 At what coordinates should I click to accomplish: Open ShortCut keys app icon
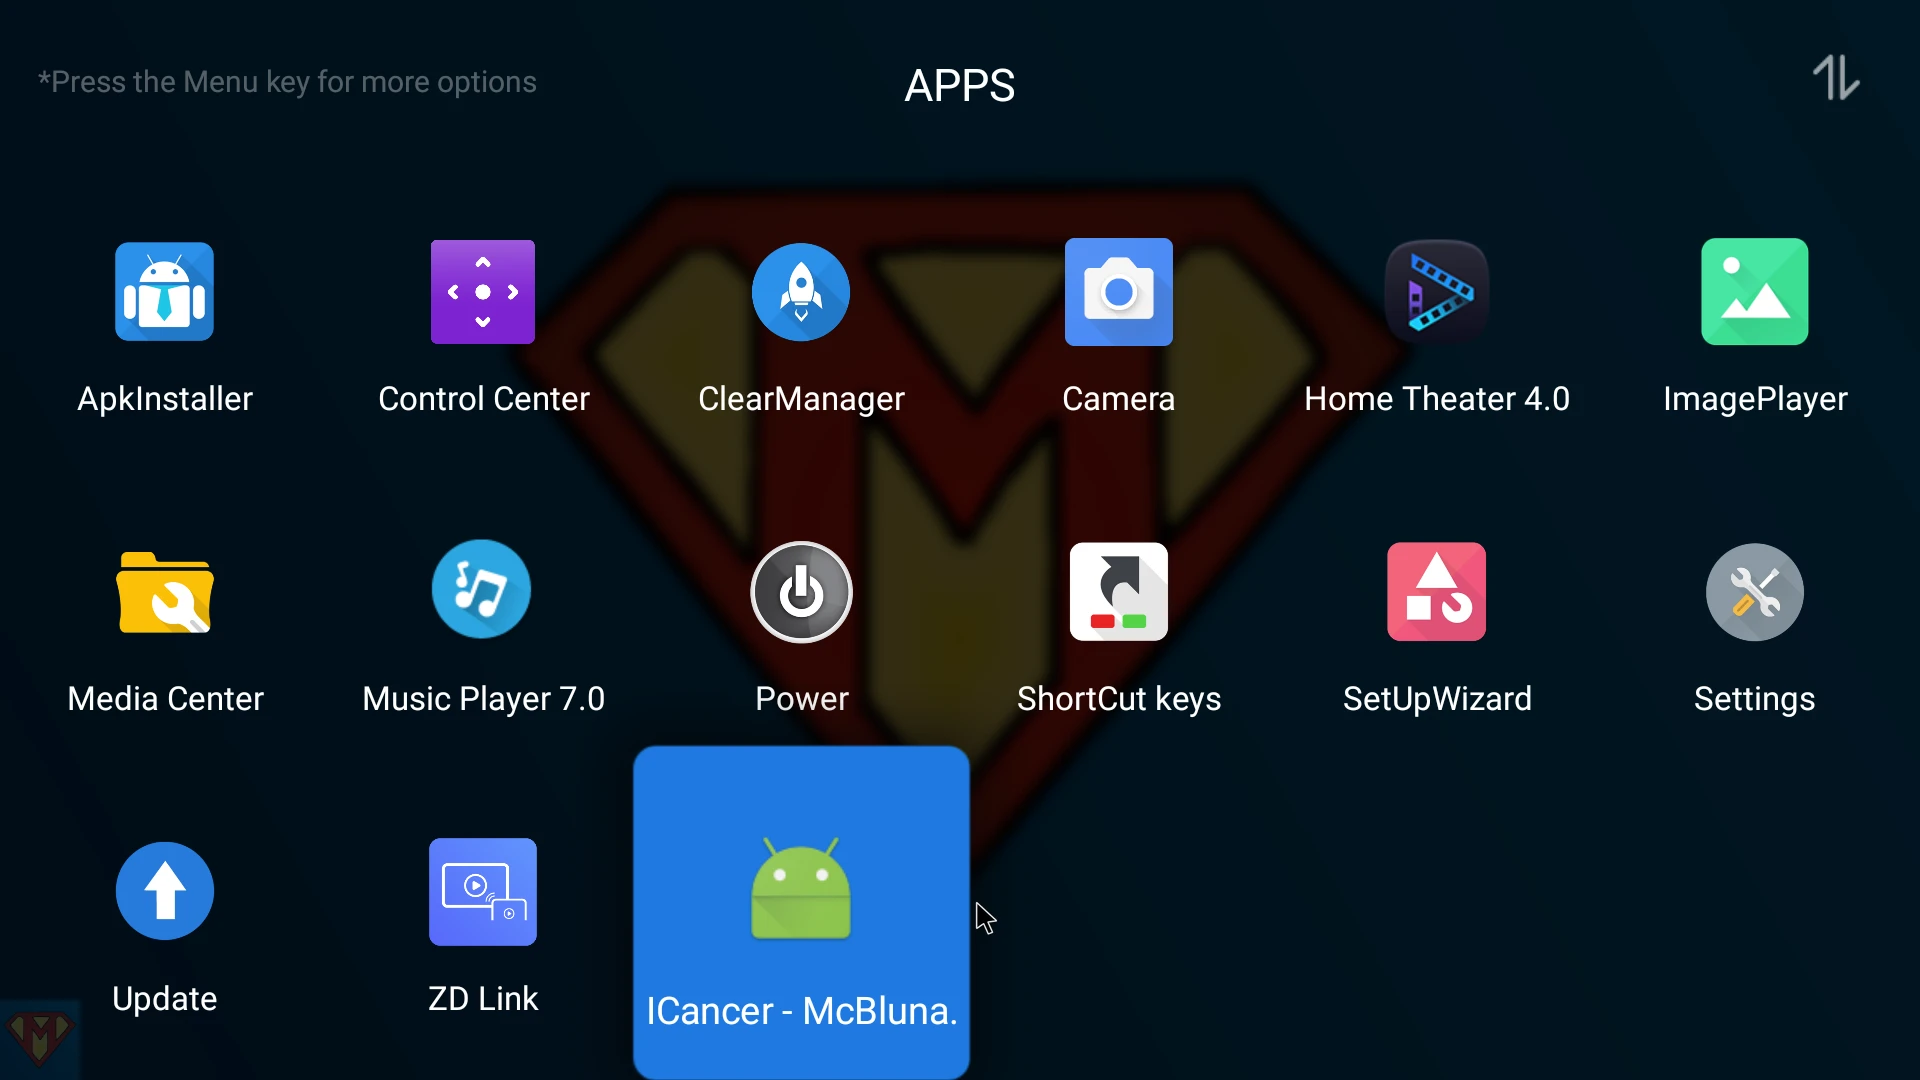[x=1119, y=592]
